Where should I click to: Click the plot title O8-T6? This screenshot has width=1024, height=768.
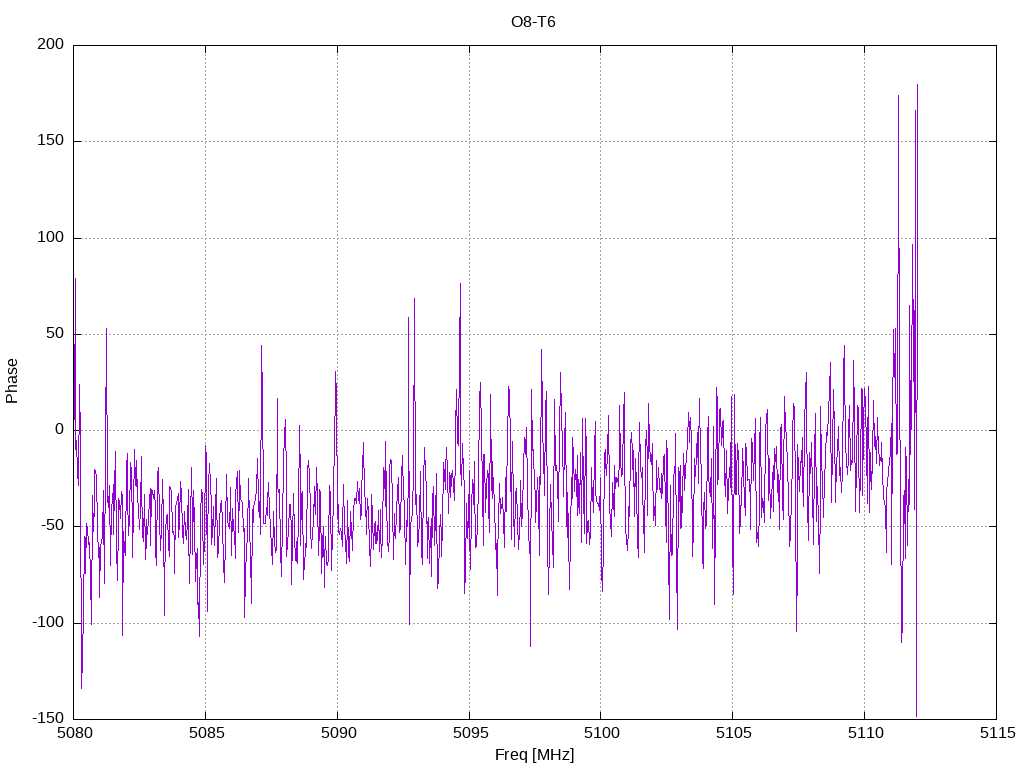pyautogui.click(x=533, y=21)
